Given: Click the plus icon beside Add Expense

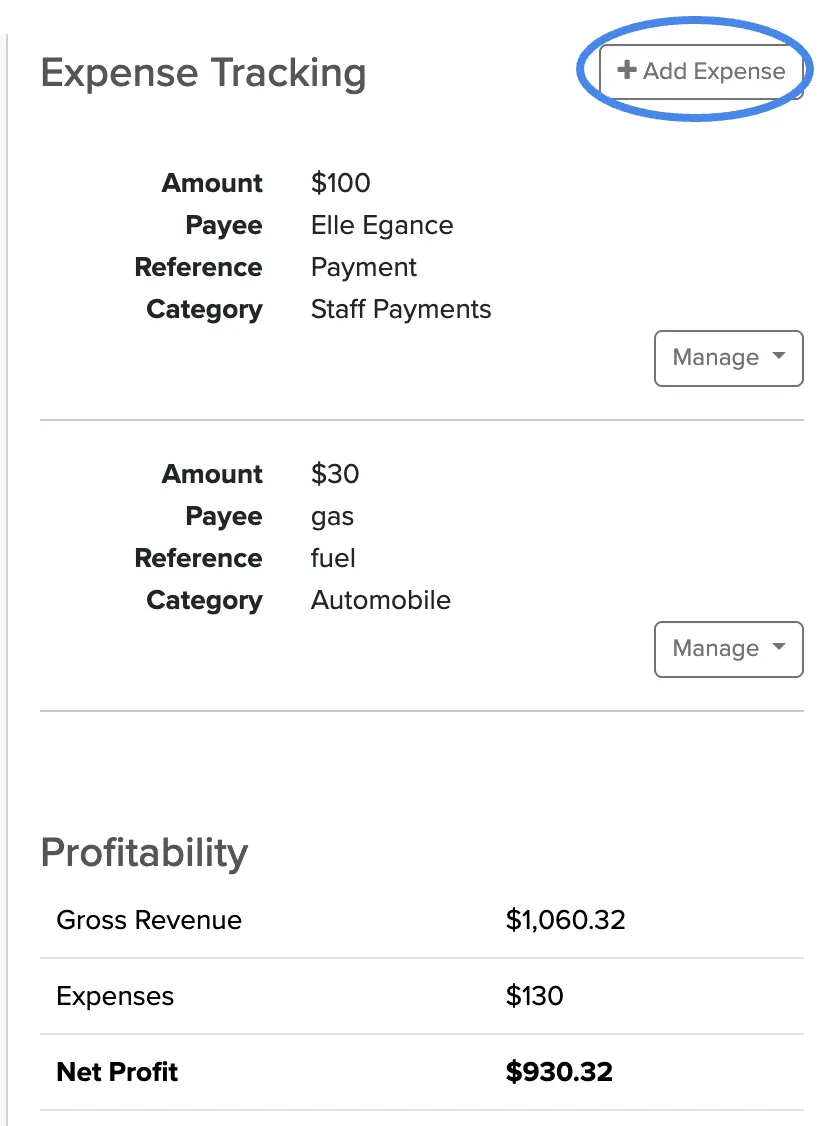Looking at the screenshot, I should tap(627, 70).
